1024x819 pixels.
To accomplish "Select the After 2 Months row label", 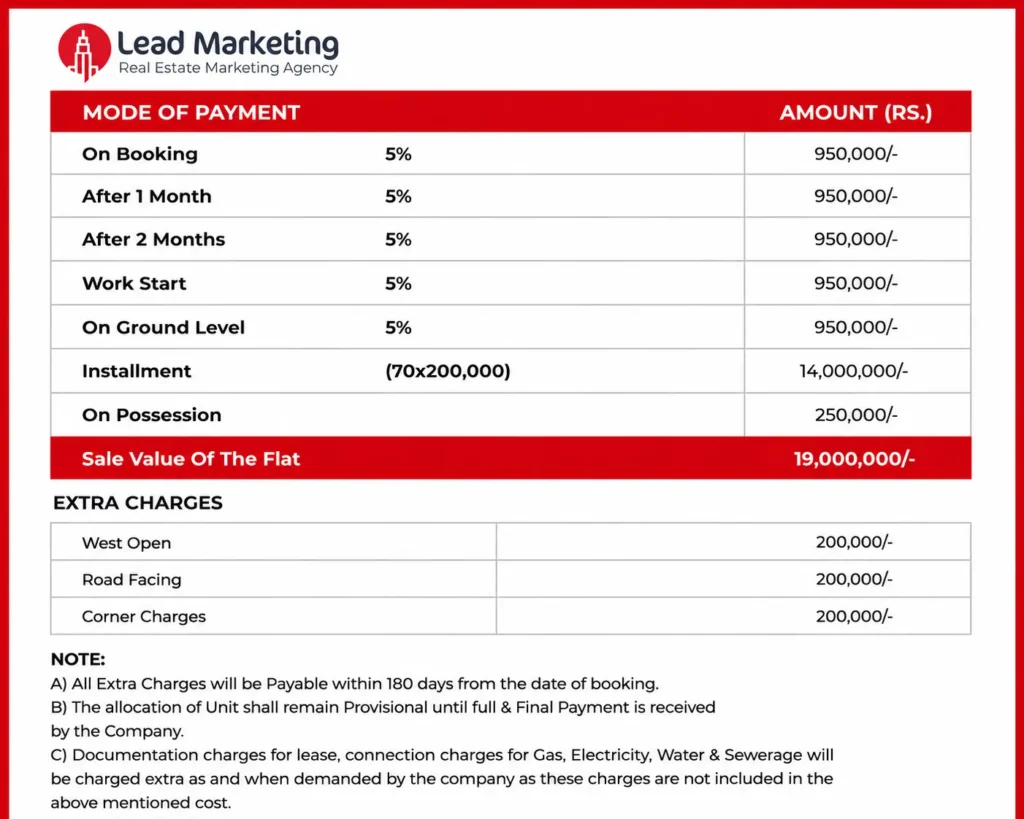I will (x=153, y=240).
